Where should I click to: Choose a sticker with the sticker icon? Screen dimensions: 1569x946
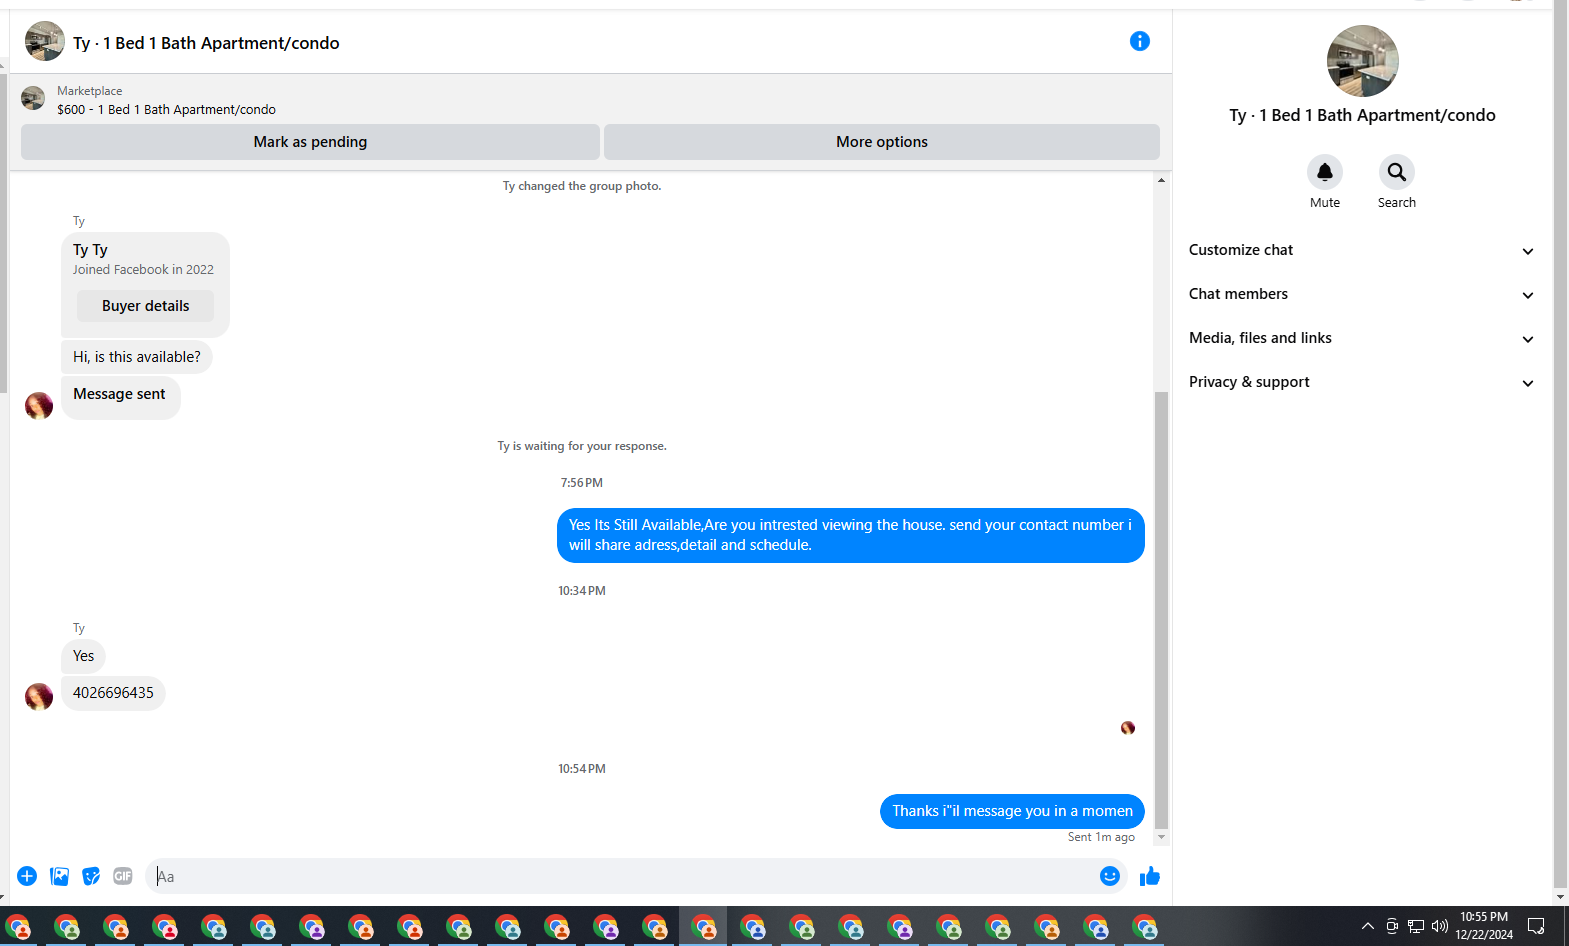click(x=91, y=876)
